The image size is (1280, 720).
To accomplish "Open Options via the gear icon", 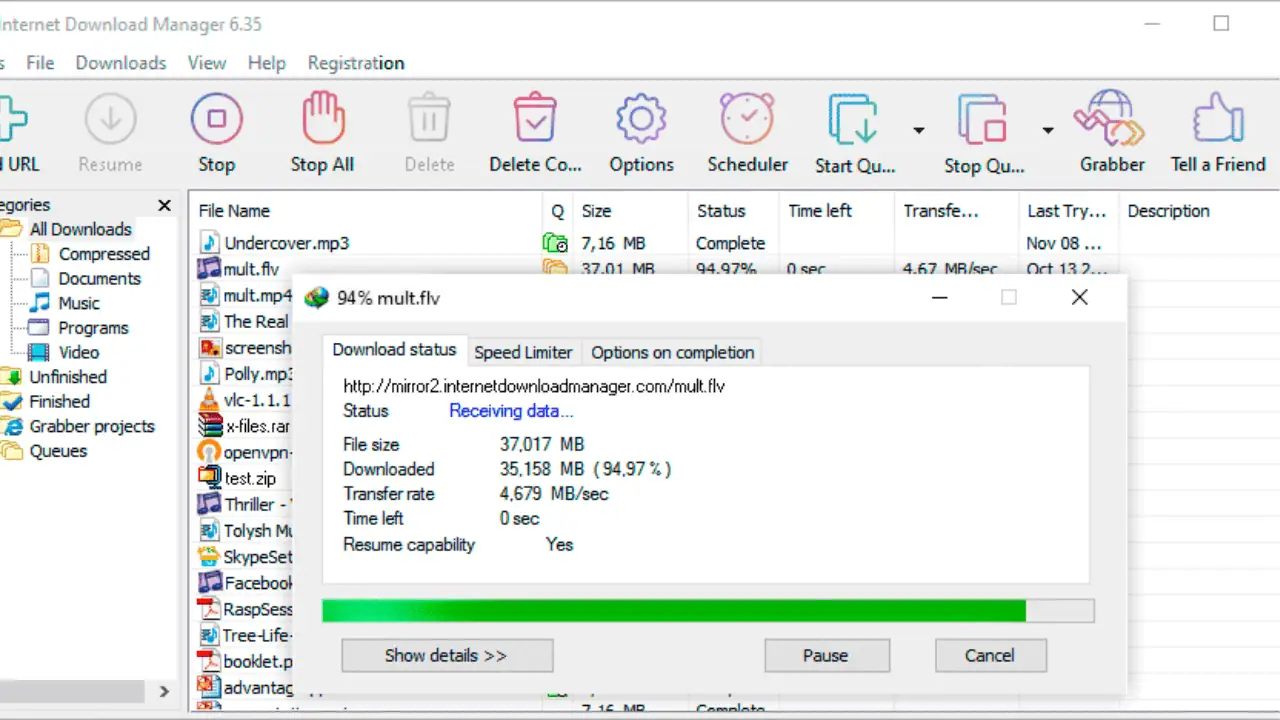I will coord(641,119).
